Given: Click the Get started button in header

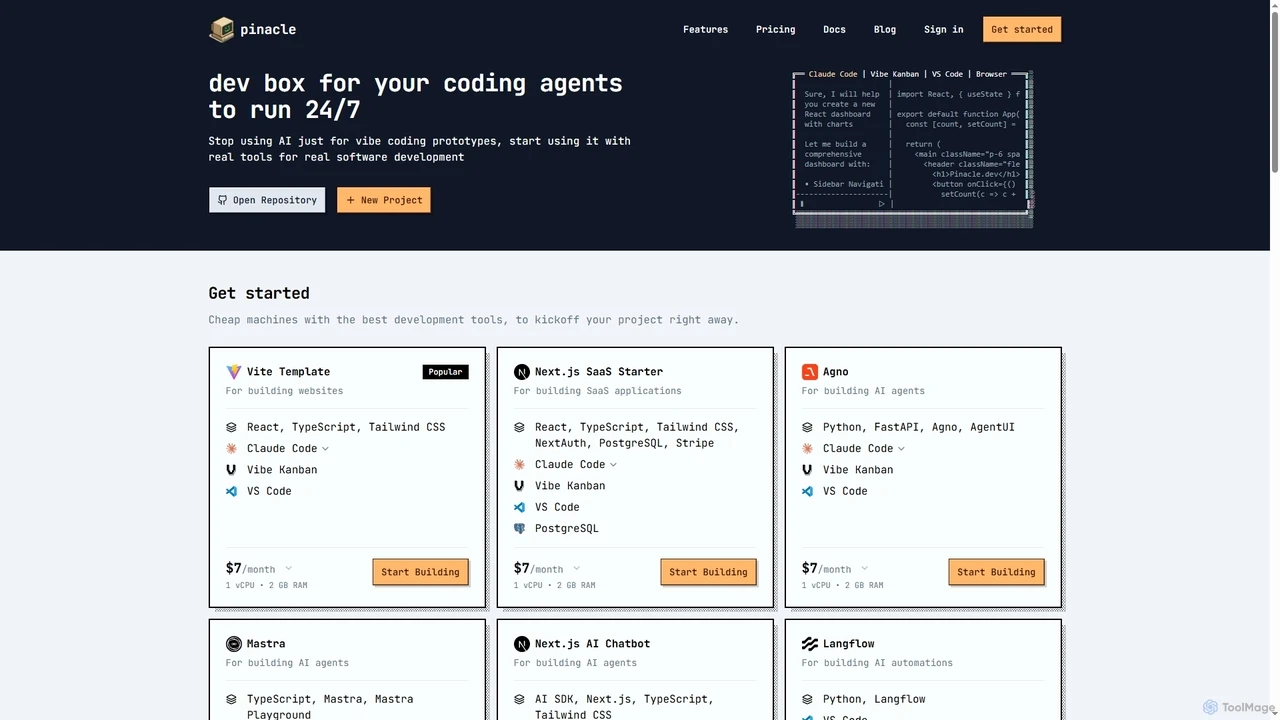Looking at the screenshot, I should coord(1022,30).
